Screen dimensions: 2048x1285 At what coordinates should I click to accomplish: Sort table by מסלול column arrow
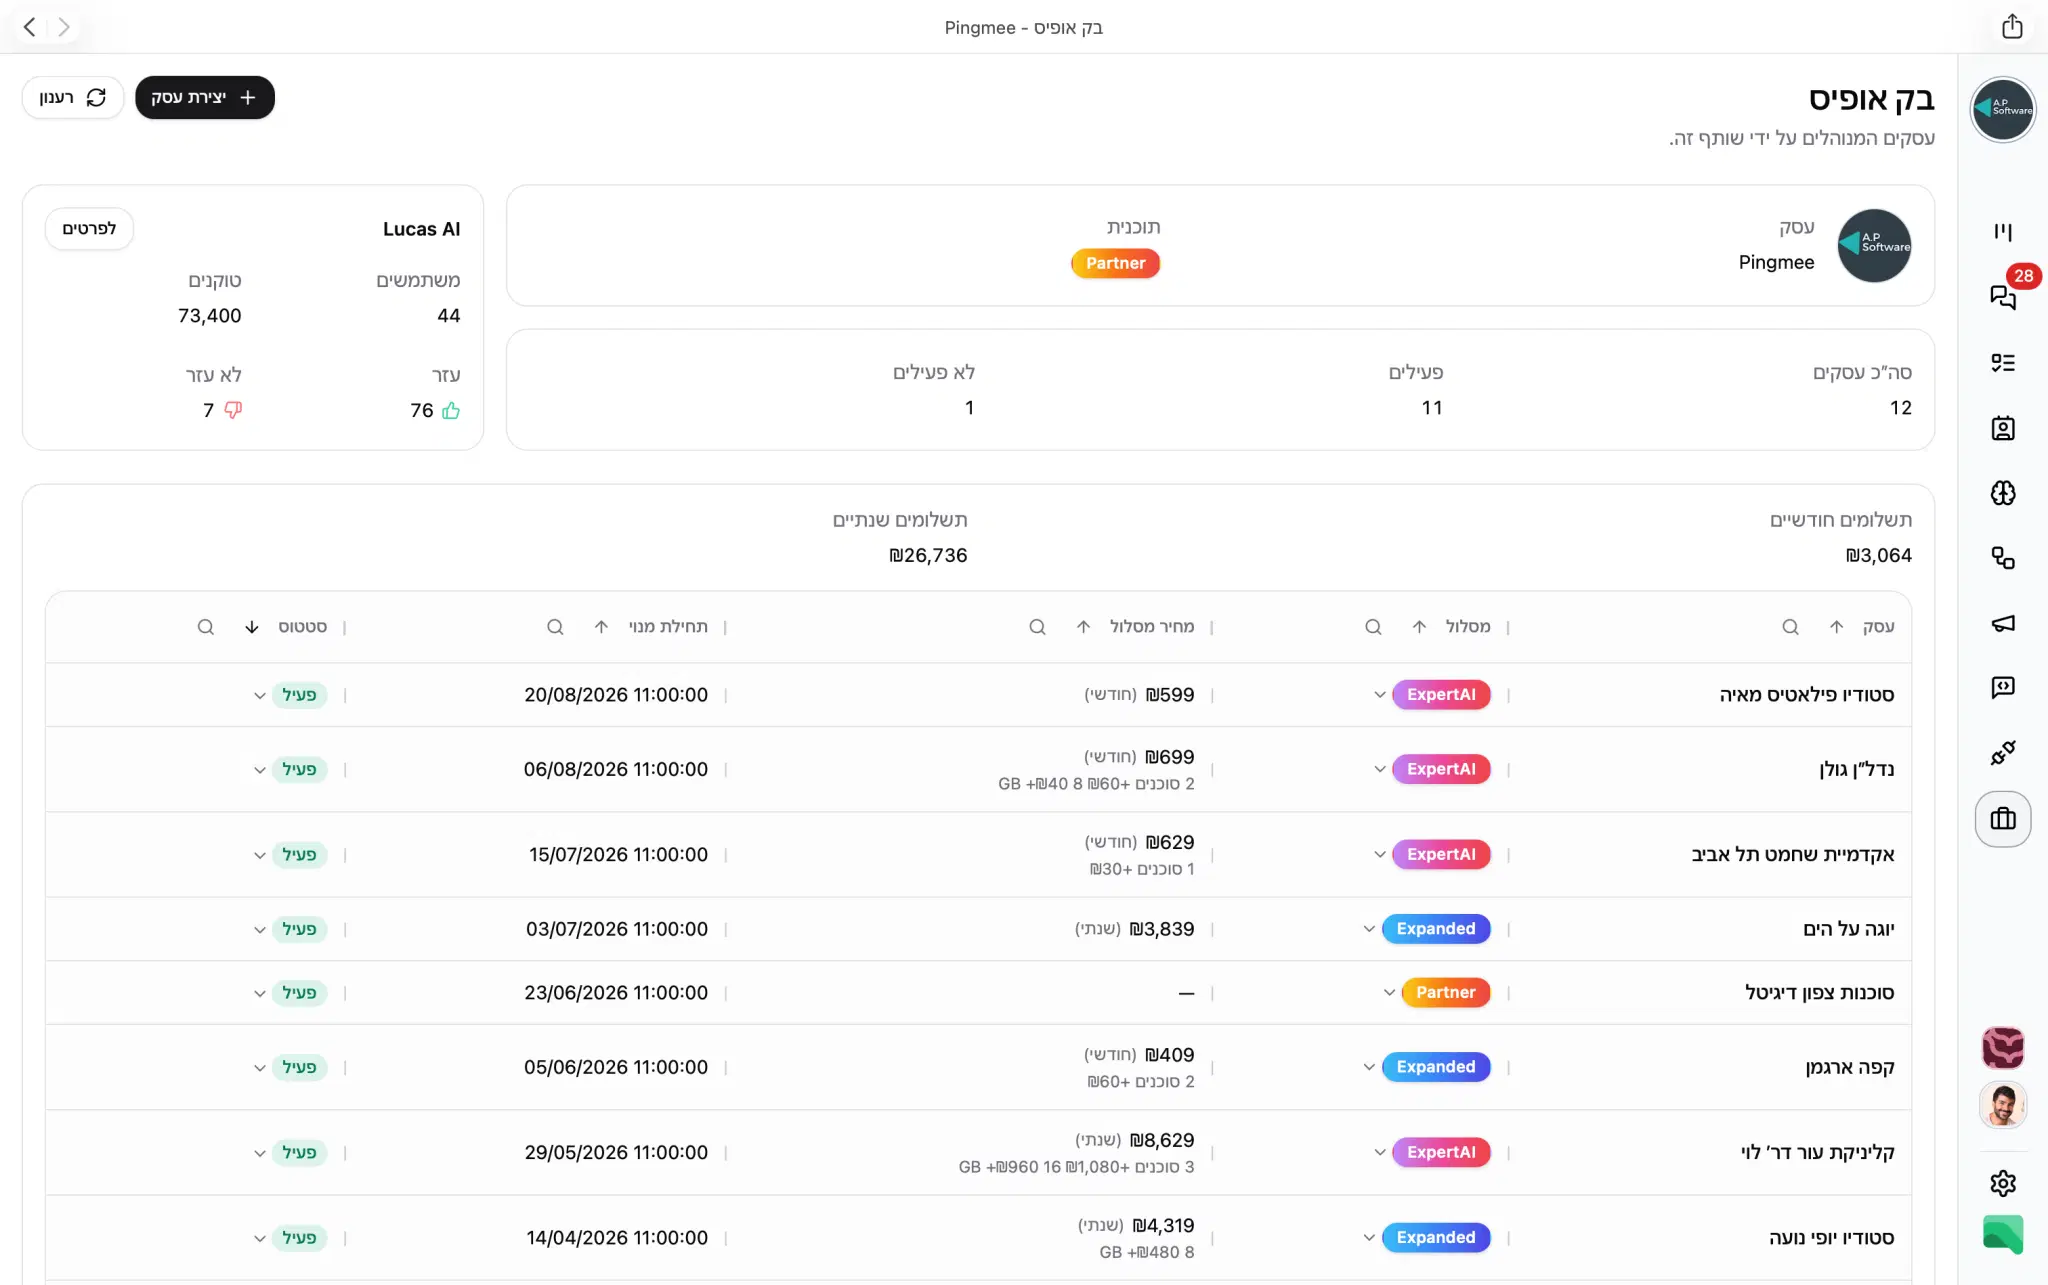click(1419, 627)
